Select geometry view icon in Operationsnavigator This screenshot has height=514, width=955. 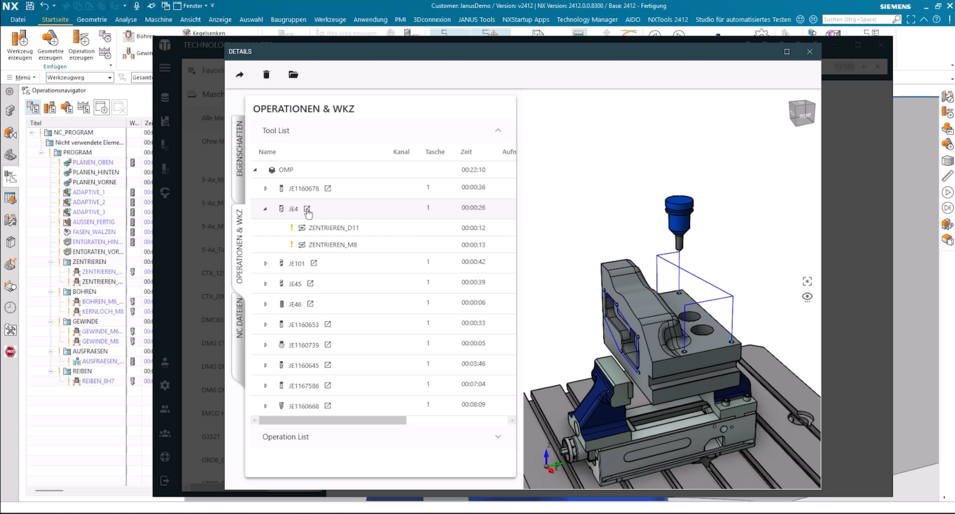[67, 107]
